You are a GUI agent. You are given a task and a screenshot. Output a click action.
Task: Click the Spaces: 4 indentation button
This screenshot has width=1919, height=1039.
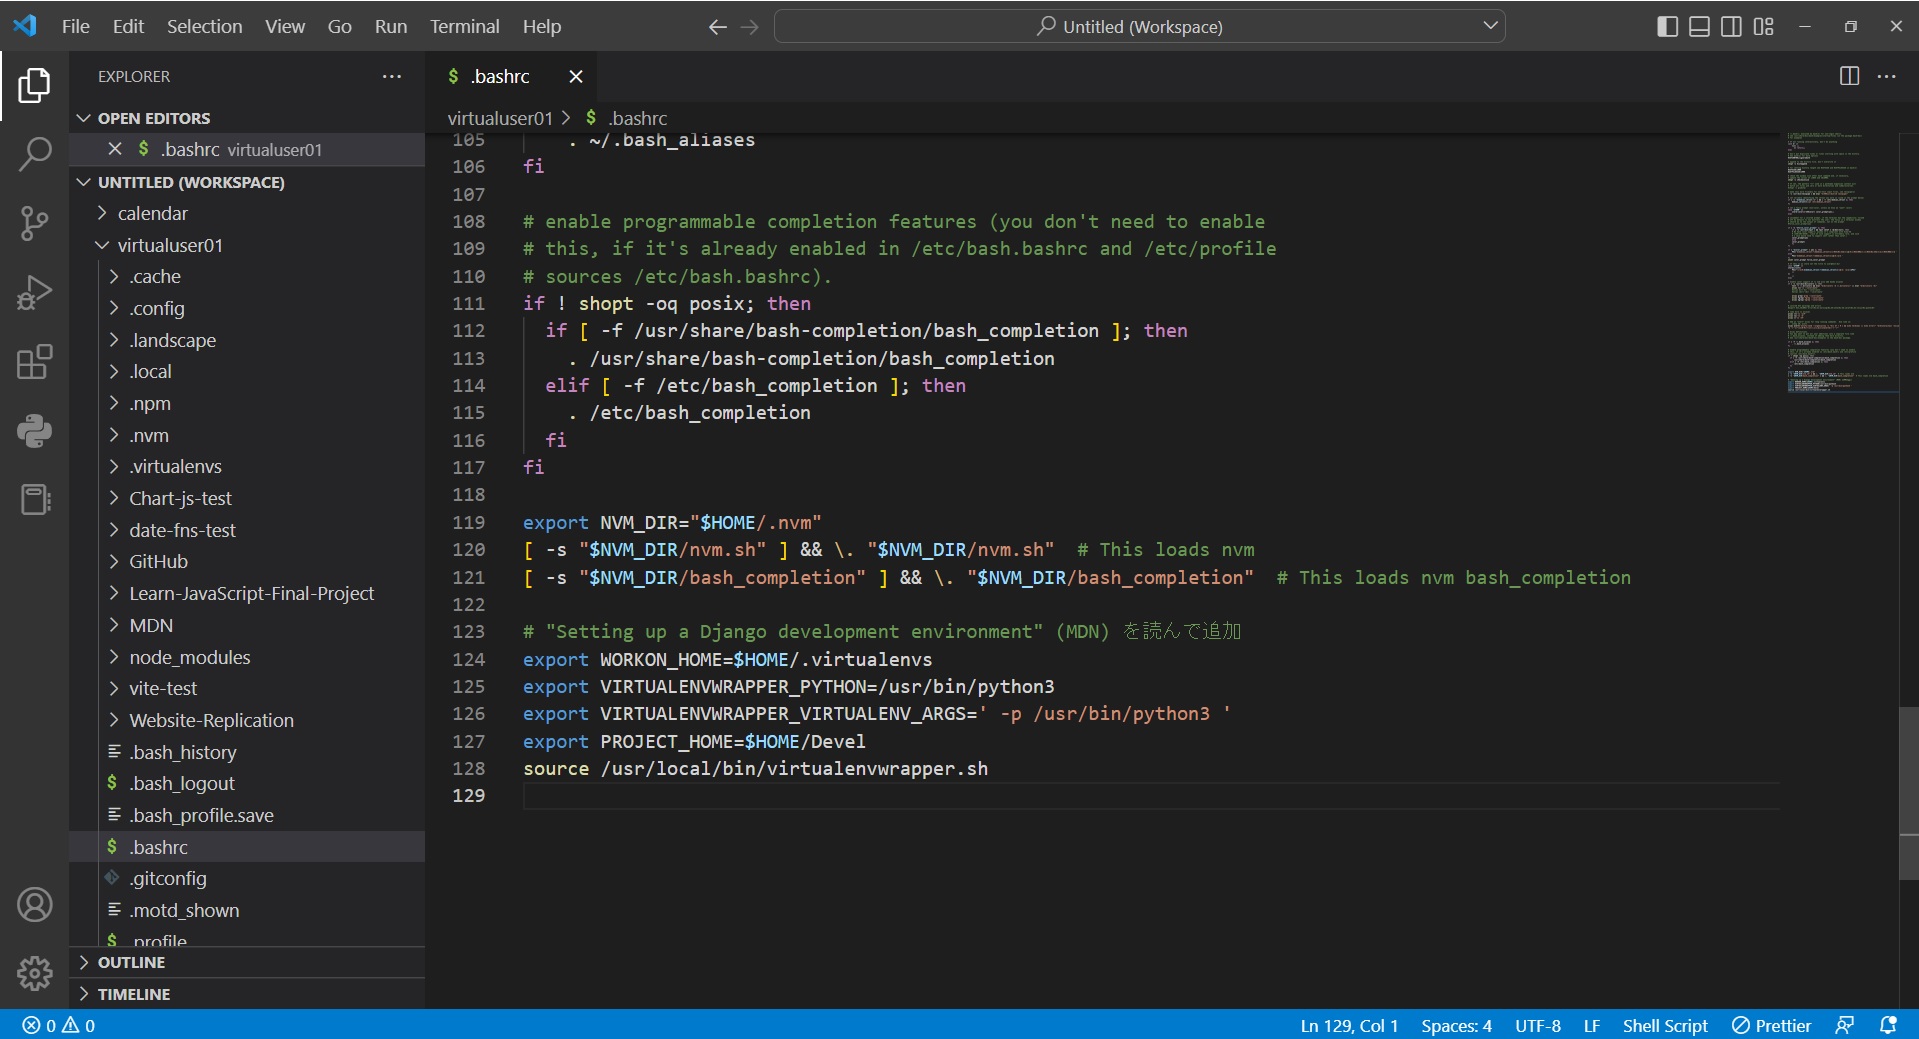(1455, 1025)
